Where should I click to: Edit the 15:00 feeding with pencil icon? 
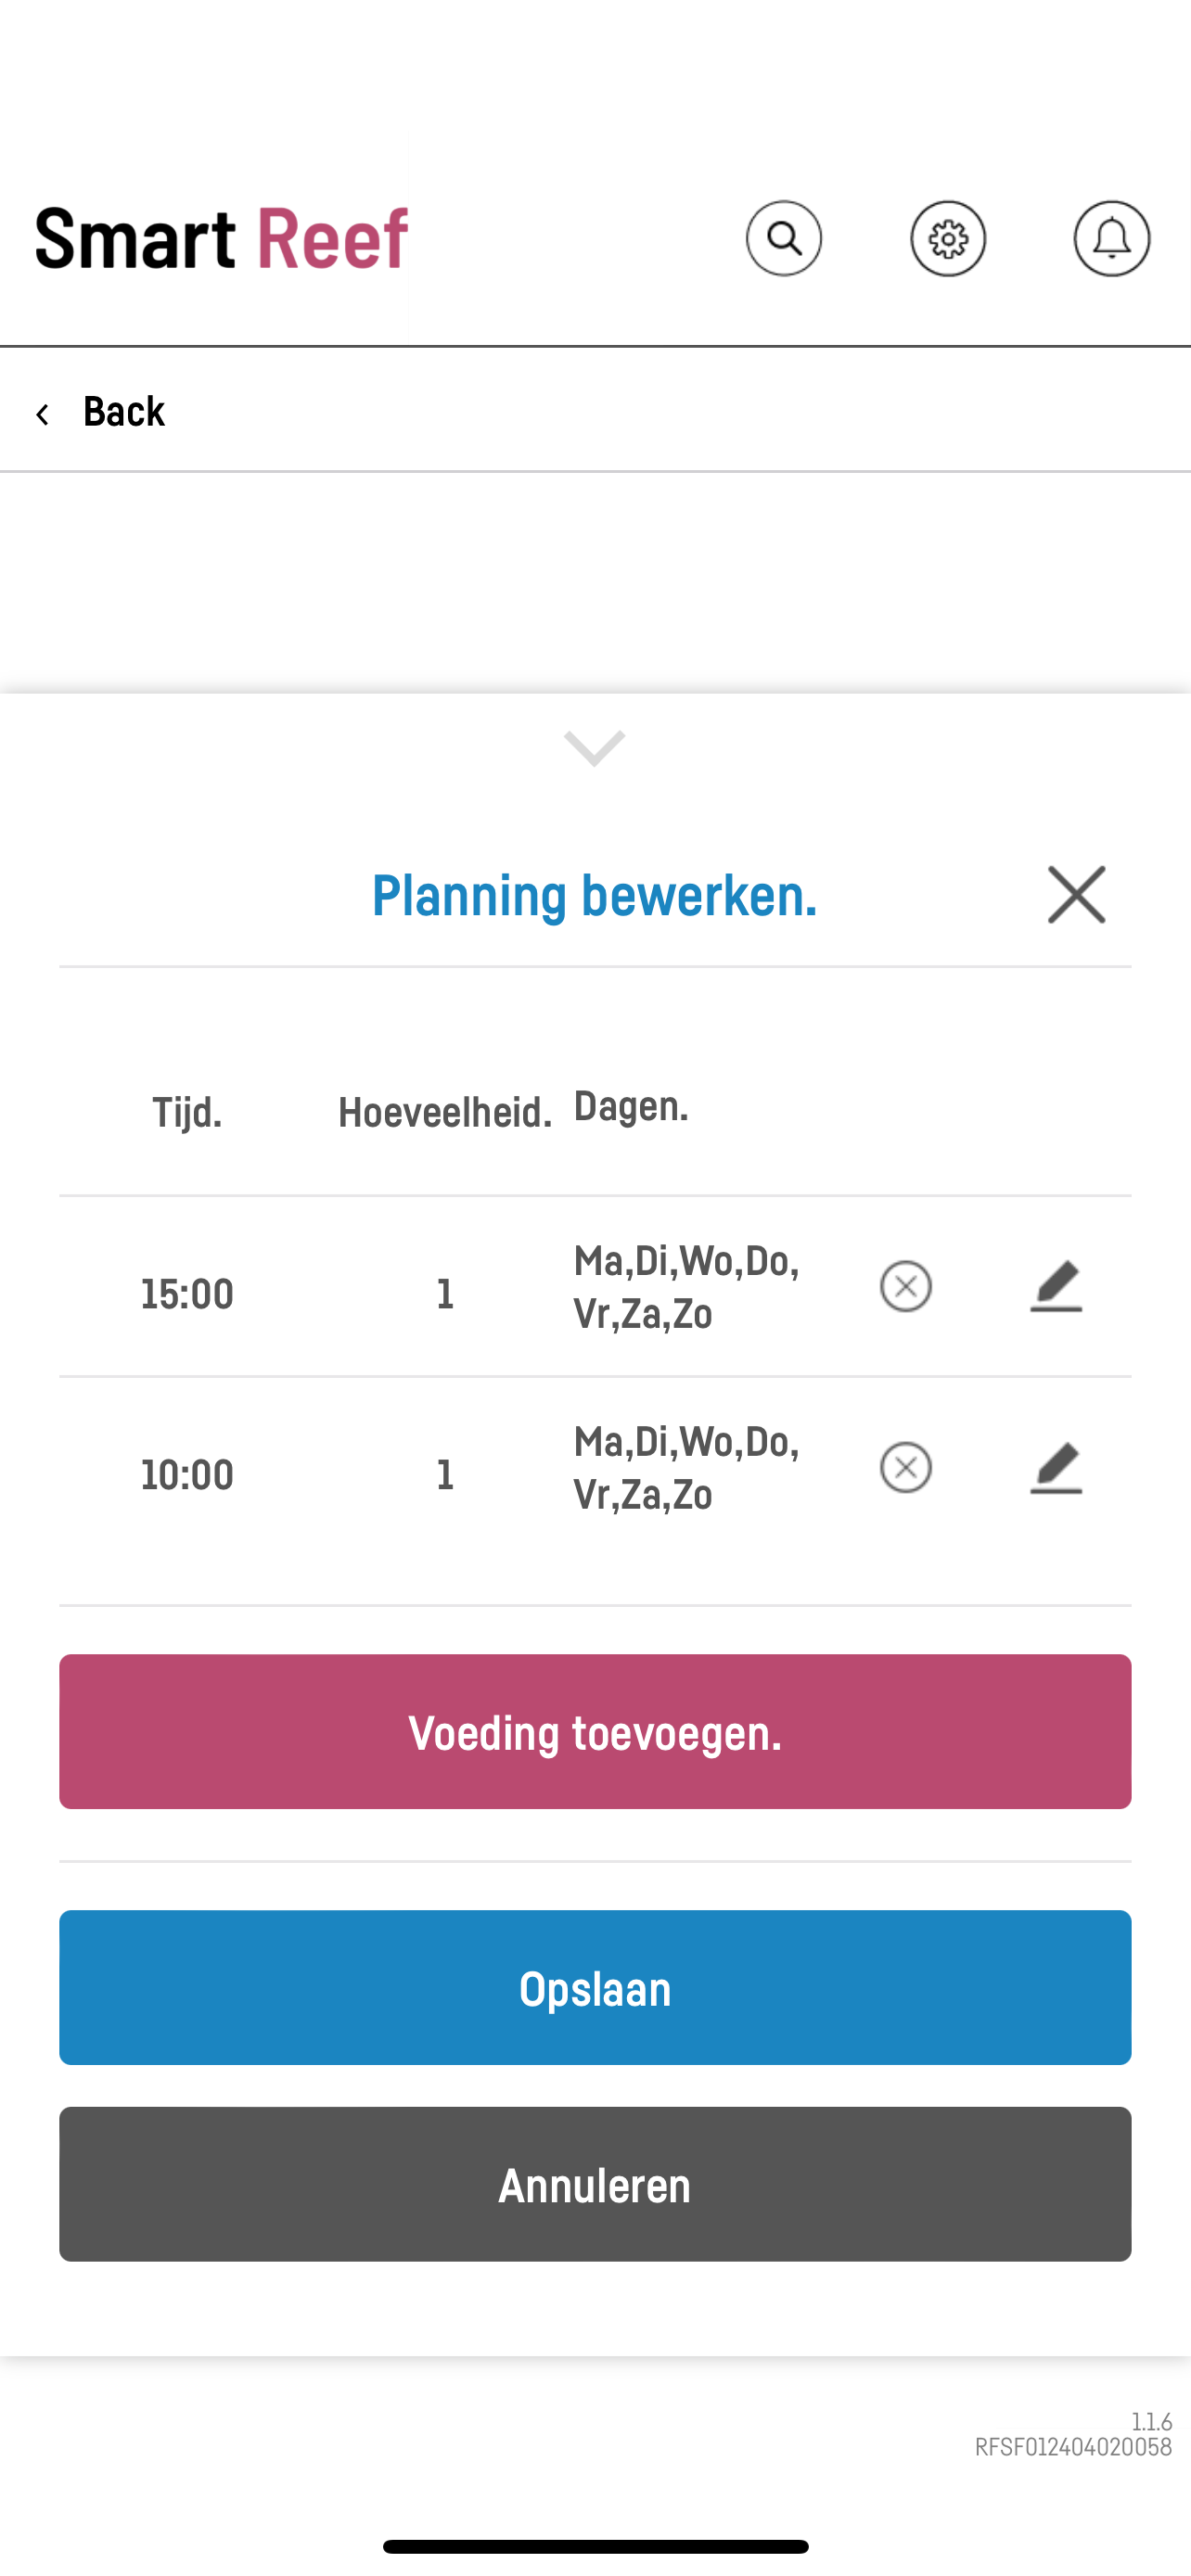[x=1056, y=1286]
